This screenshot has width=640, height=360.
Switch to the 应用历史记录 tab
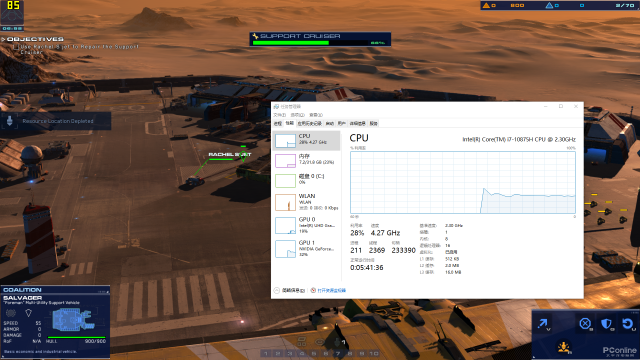(x=309, y=123)
